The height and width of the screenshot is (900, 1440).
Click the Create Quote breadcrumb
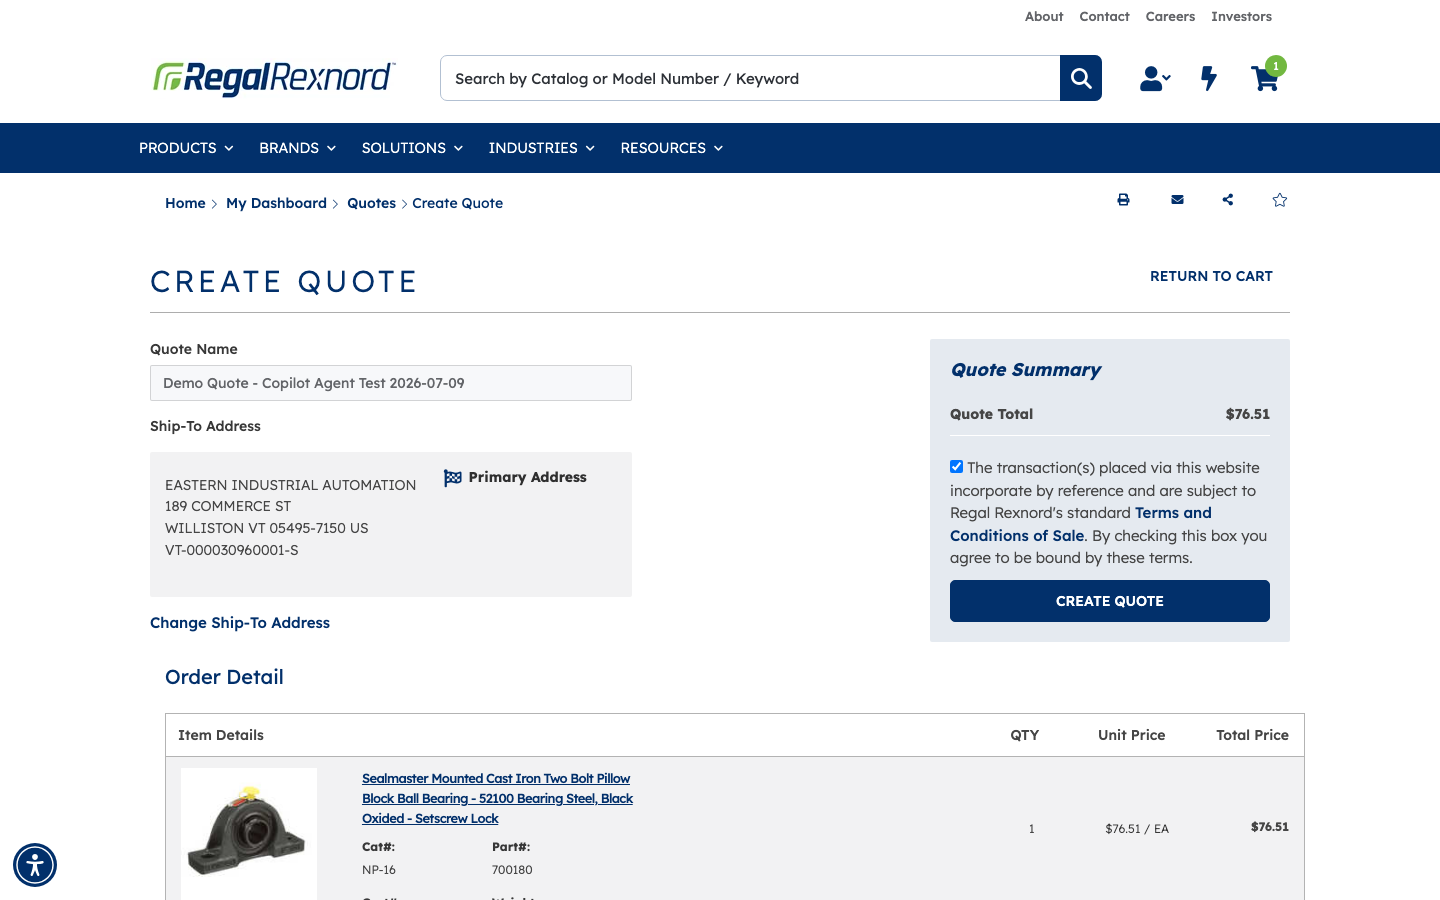457,203
